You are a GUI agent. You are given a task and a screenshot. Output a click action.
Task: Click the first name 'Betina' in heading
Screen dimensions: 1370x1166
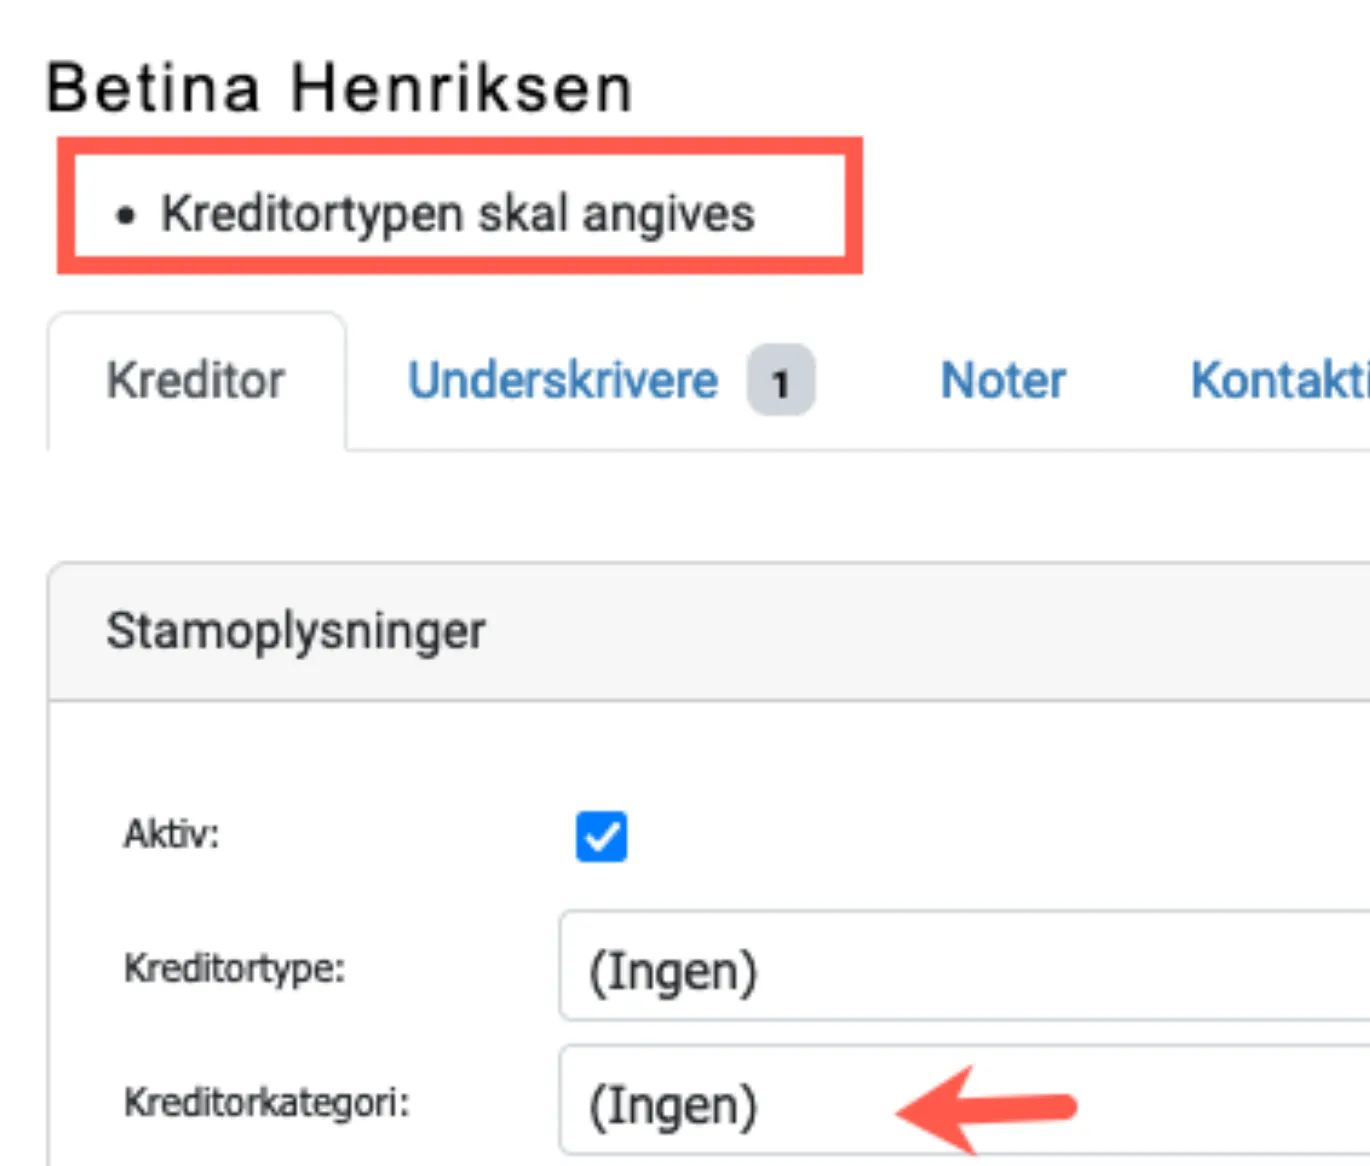pyautogui.click(x=154, y=88)
